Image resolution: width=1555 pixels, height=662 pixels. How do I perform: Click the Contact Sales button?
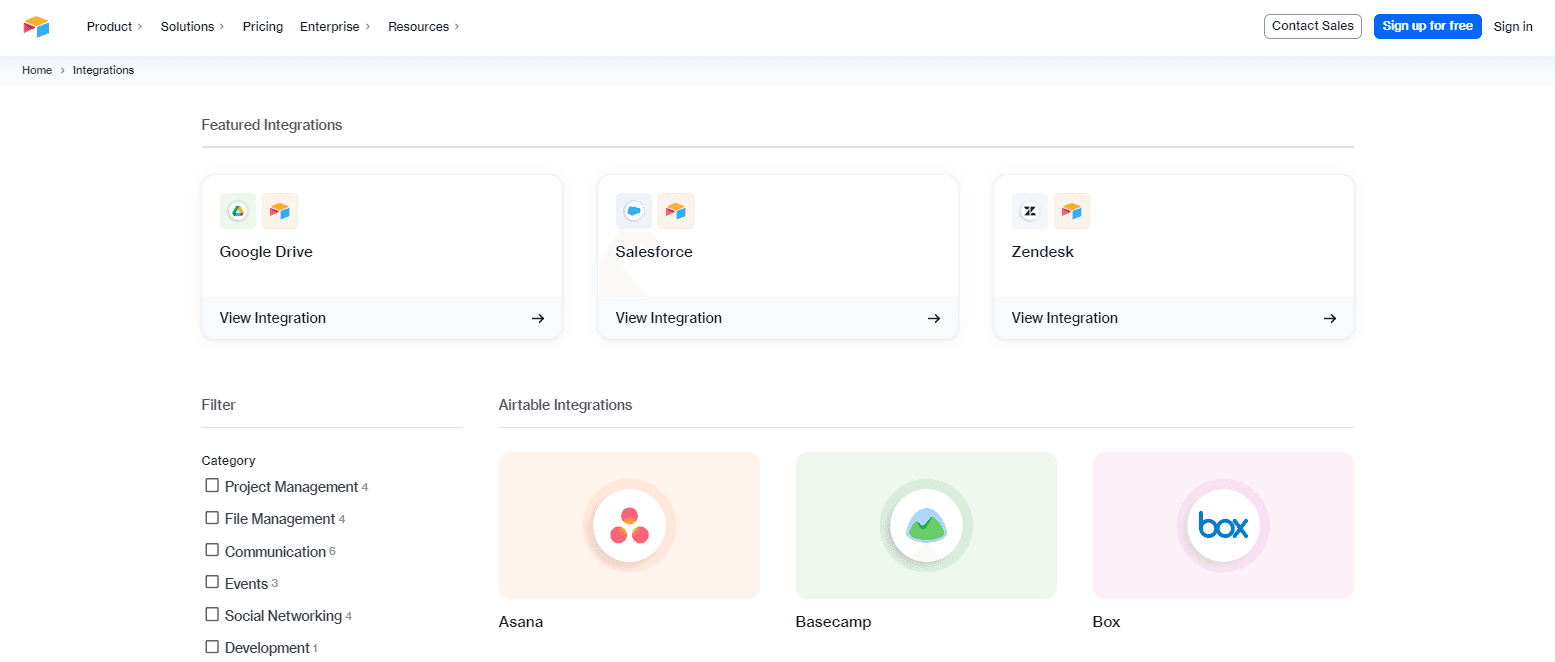pyautogui.click(x=1313, y=26)
